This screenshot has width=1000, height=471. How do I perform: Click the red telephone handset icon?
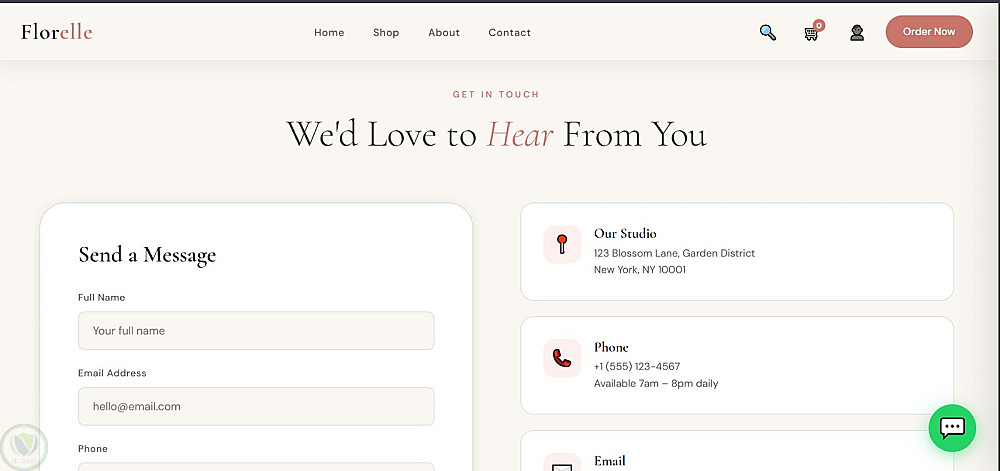pyautogui.click(x=562, y=358)
